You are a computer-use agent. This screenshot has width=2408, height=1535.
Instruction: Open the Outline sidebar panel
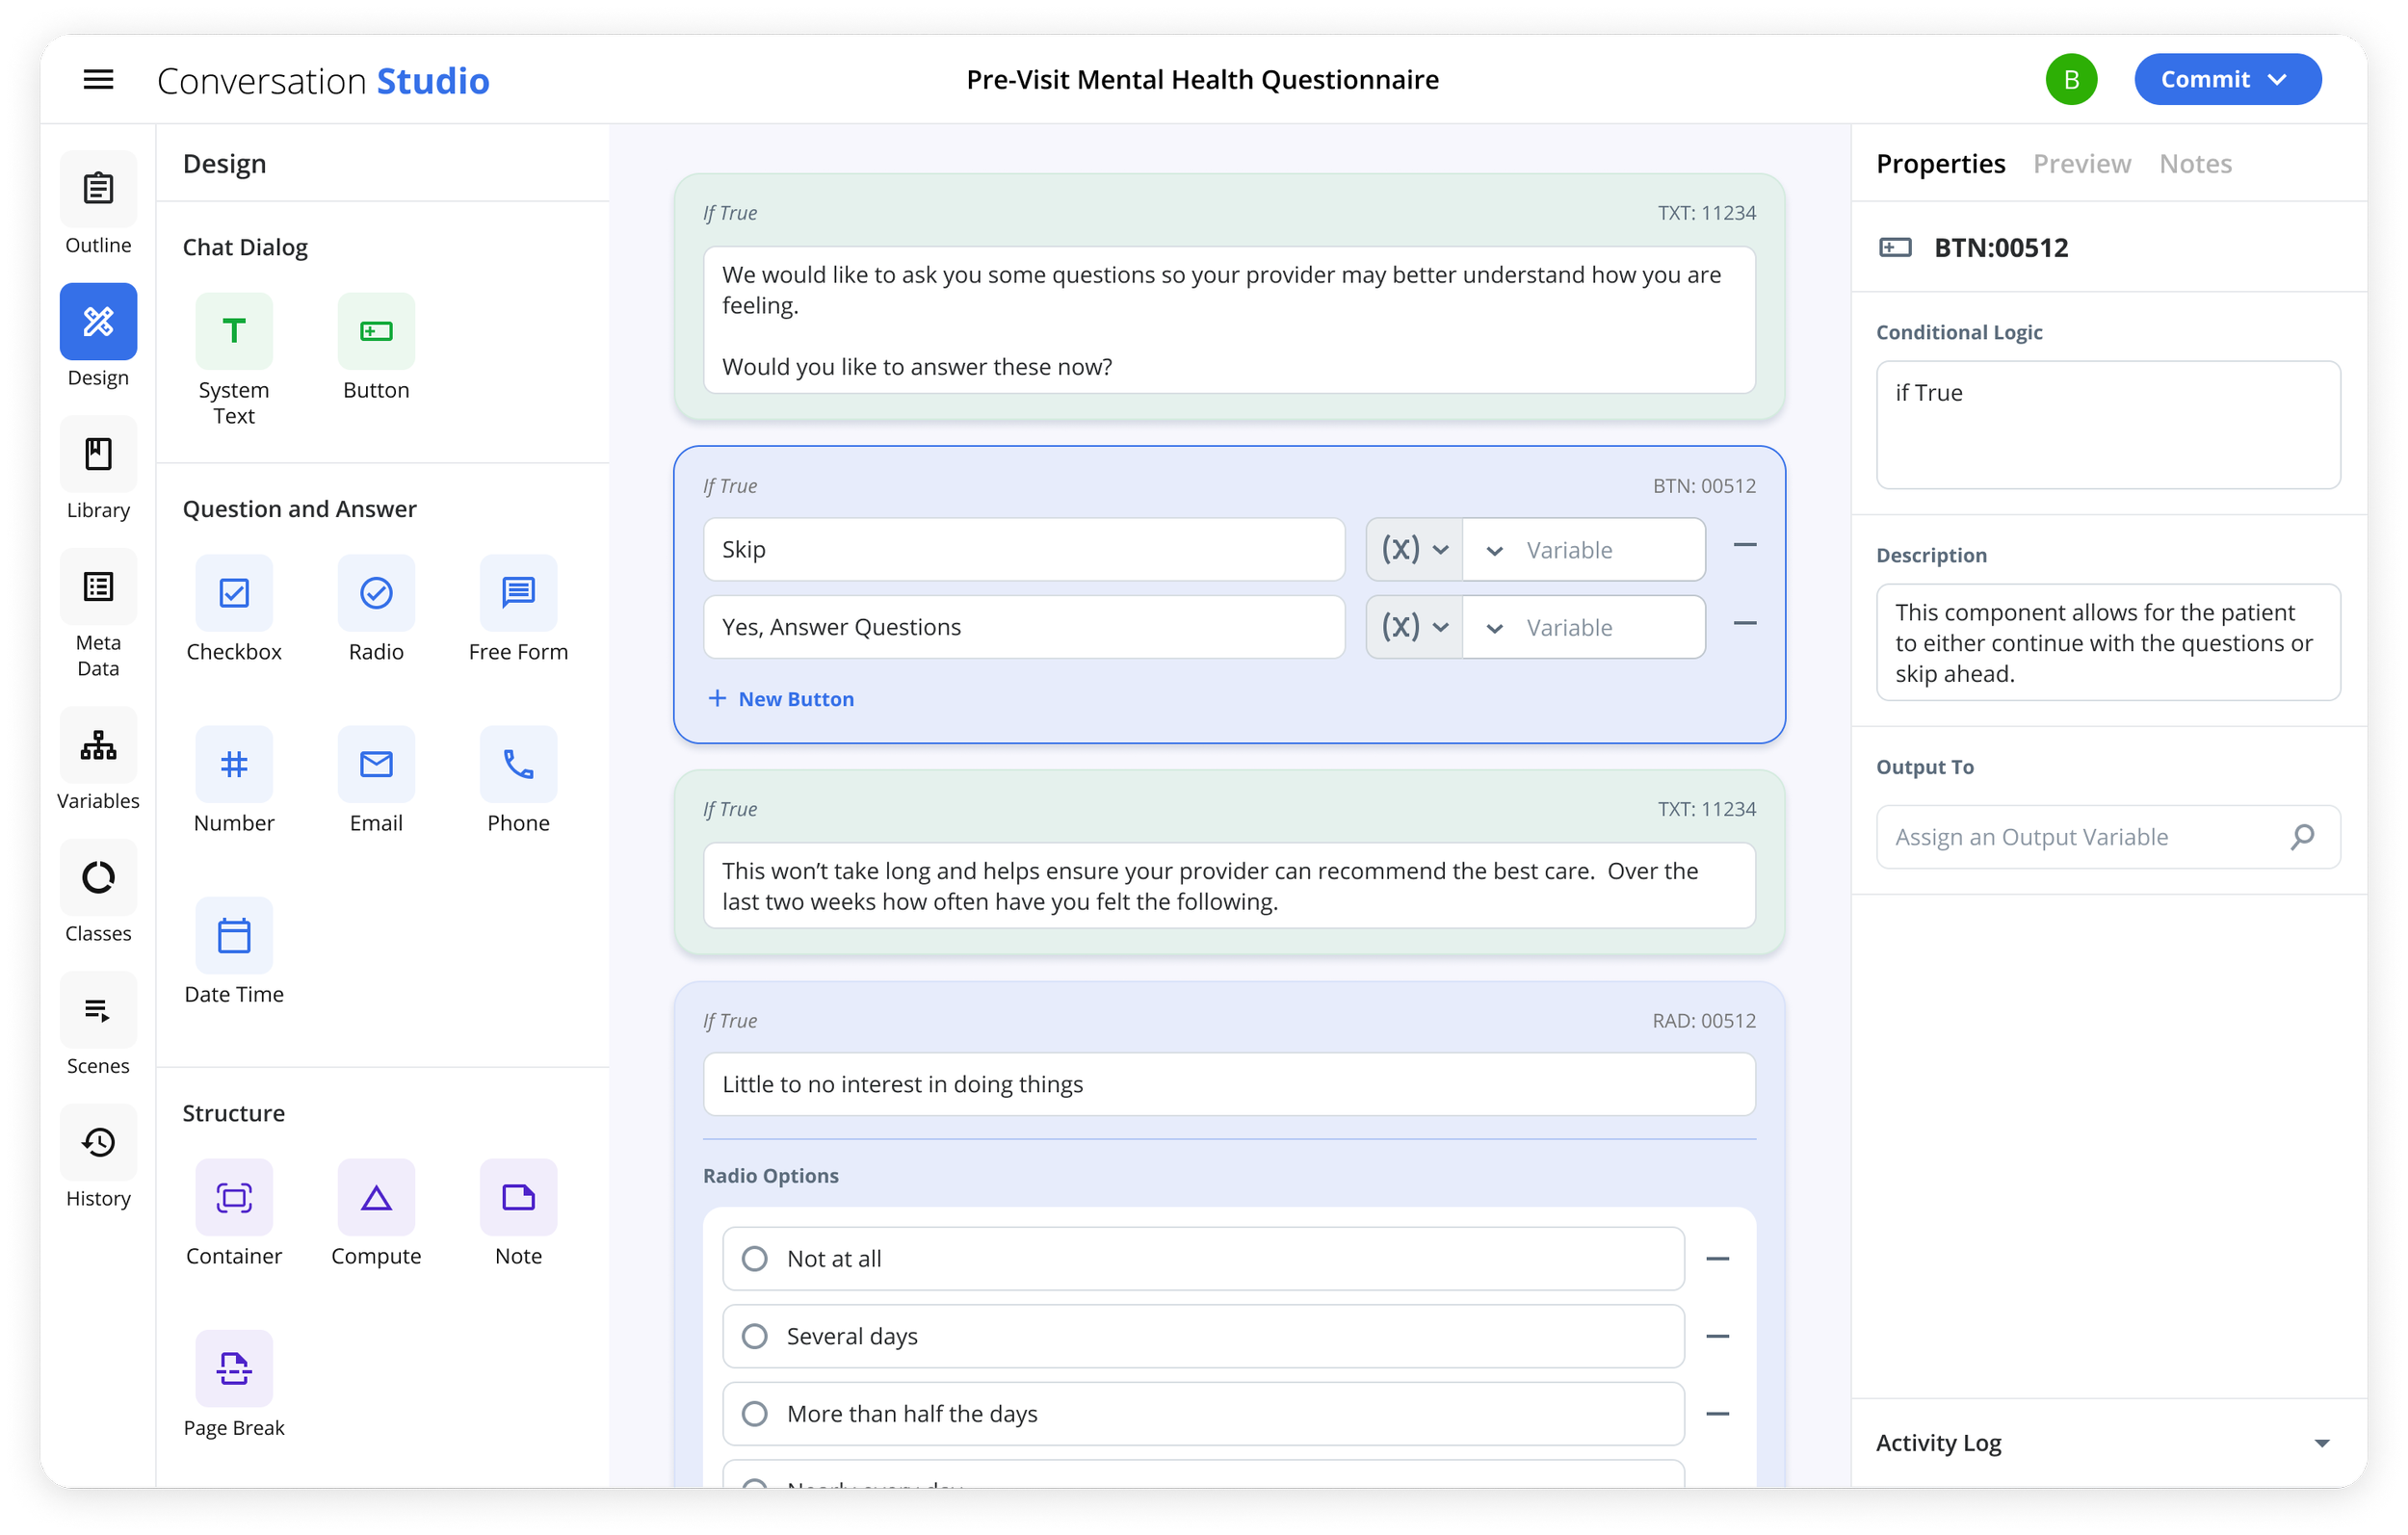98,189
